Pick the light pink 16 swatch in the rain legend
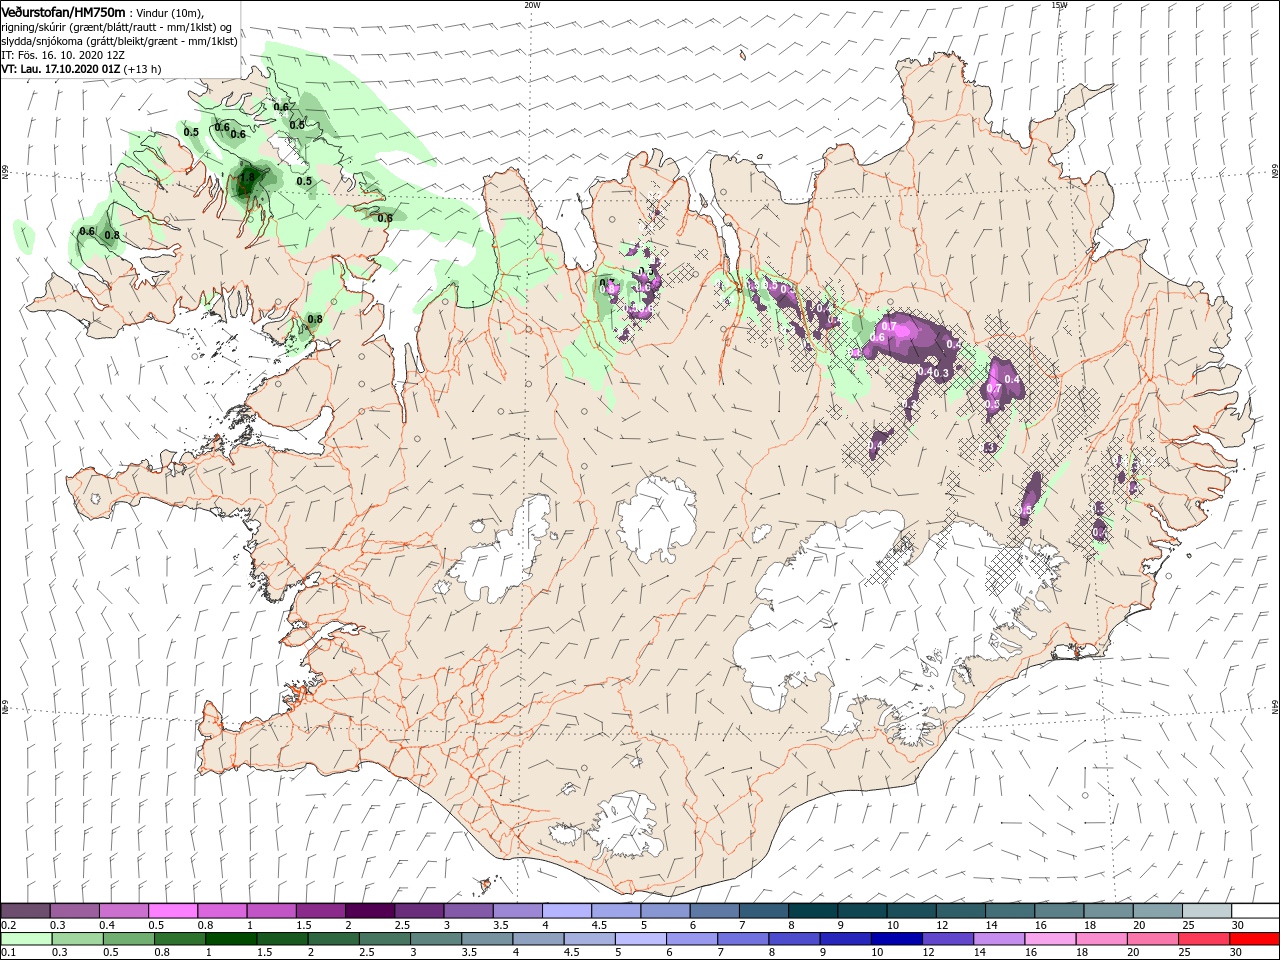This screenshot has width=1280, height=960. [1049, 939]
